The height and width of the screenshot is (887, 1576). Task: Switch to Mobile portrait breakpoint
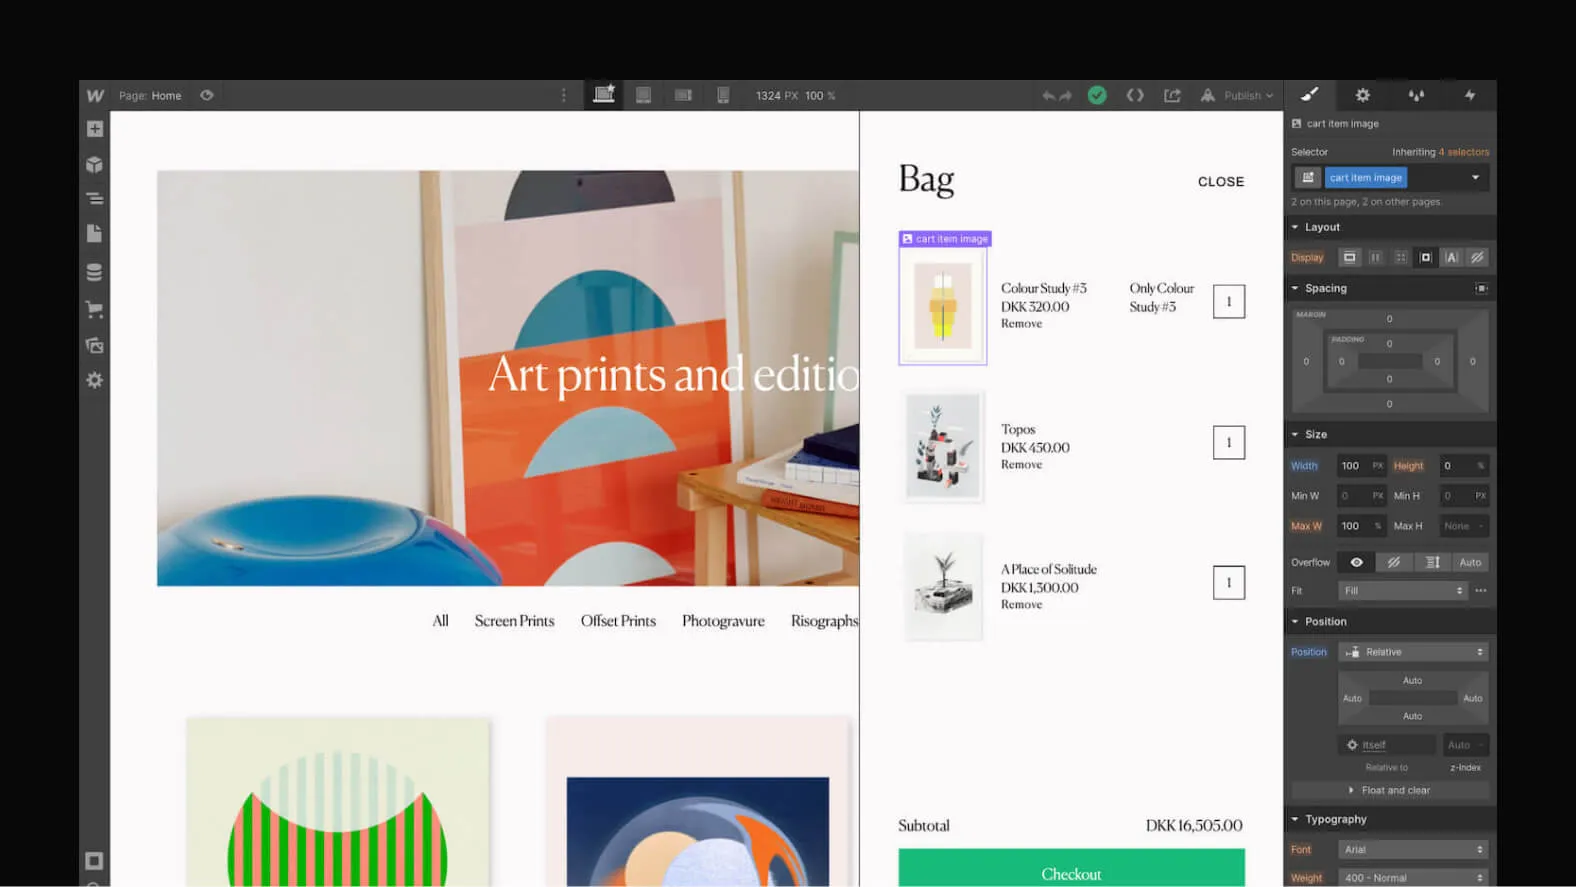click(723, 95)
